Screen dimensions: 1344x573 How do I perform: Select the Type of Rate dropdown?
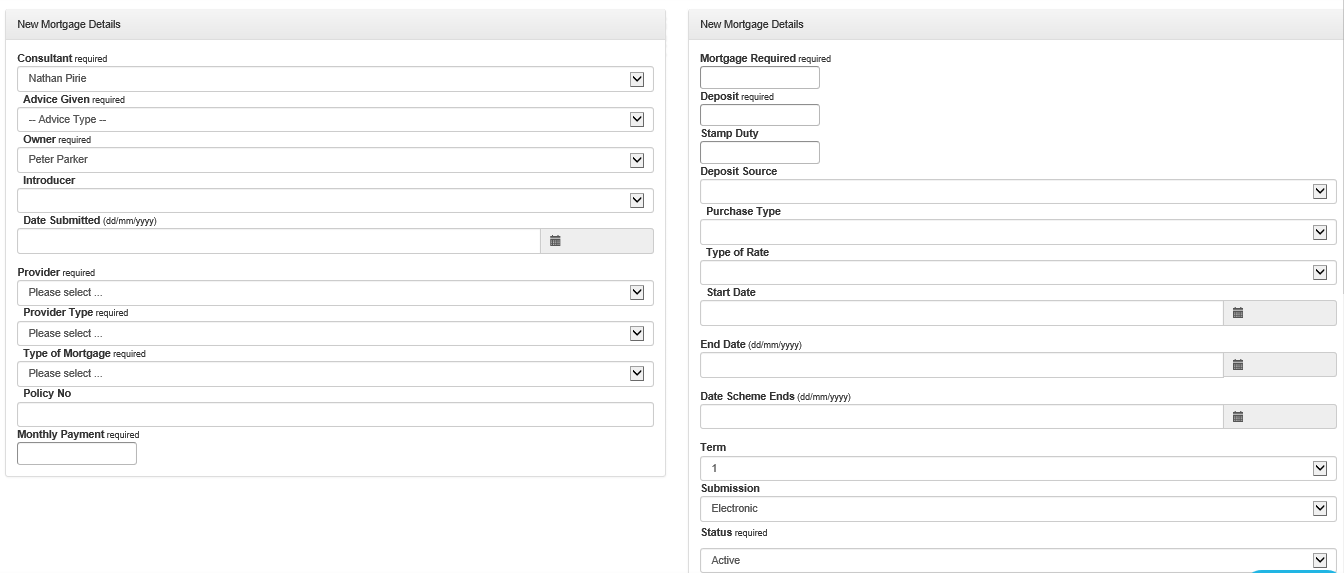[x=1018, y=273]
